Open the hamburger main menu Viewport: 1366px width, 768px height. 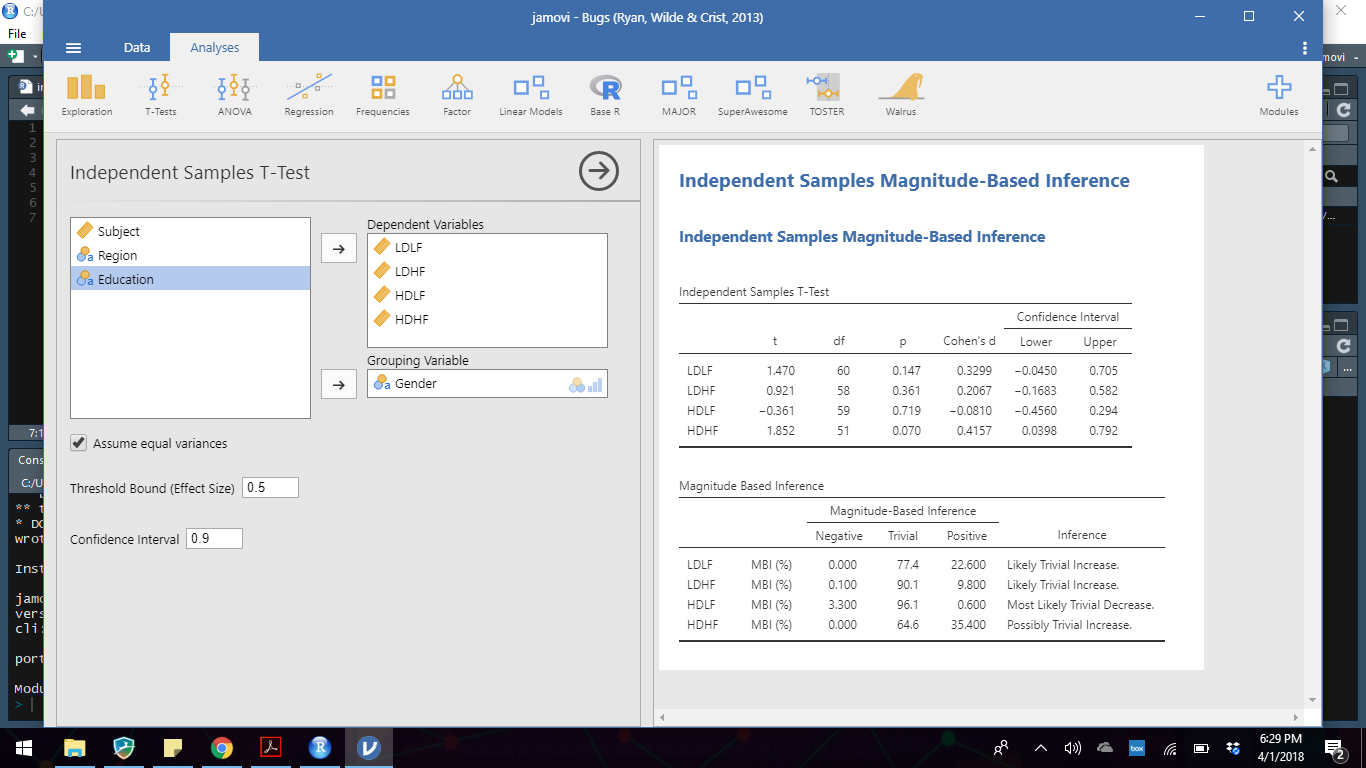[73, 47]
